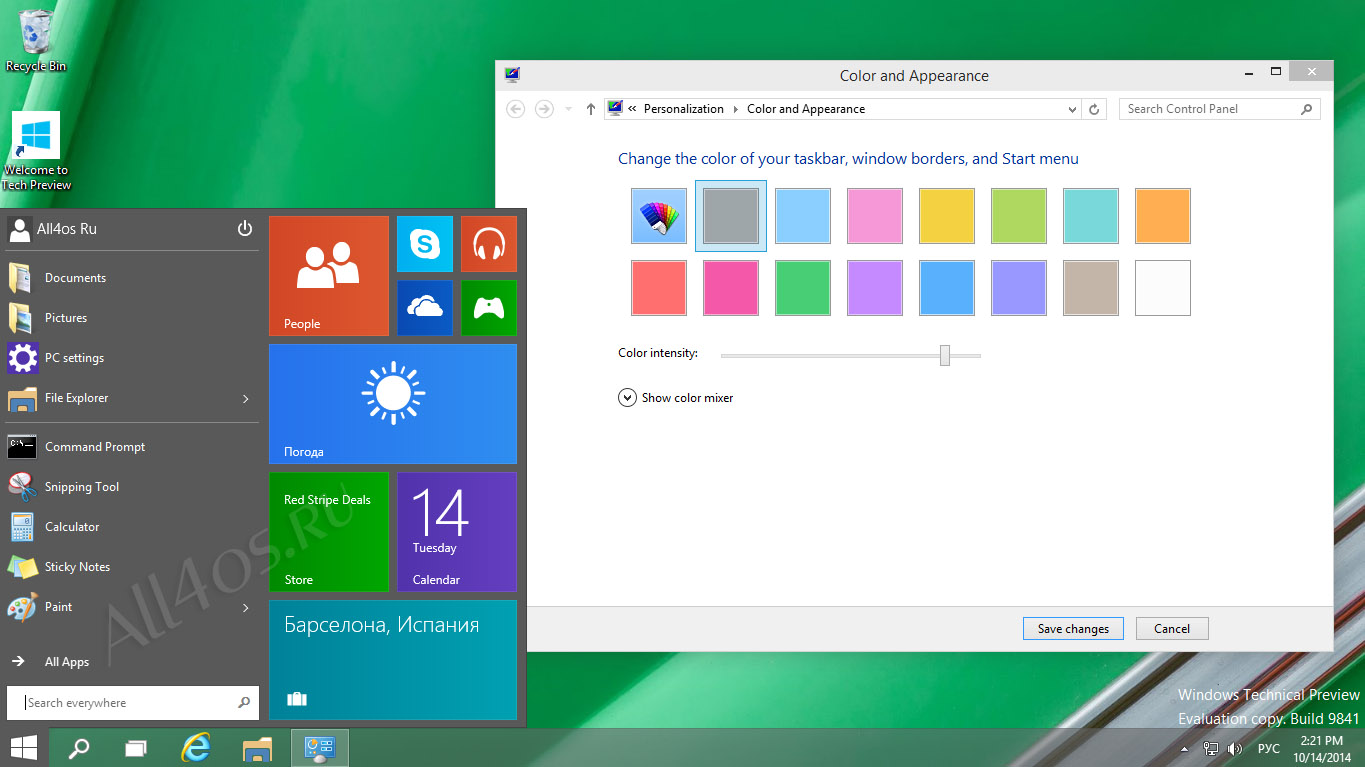Launch Paint from Start menu

[x=118, y=607]
